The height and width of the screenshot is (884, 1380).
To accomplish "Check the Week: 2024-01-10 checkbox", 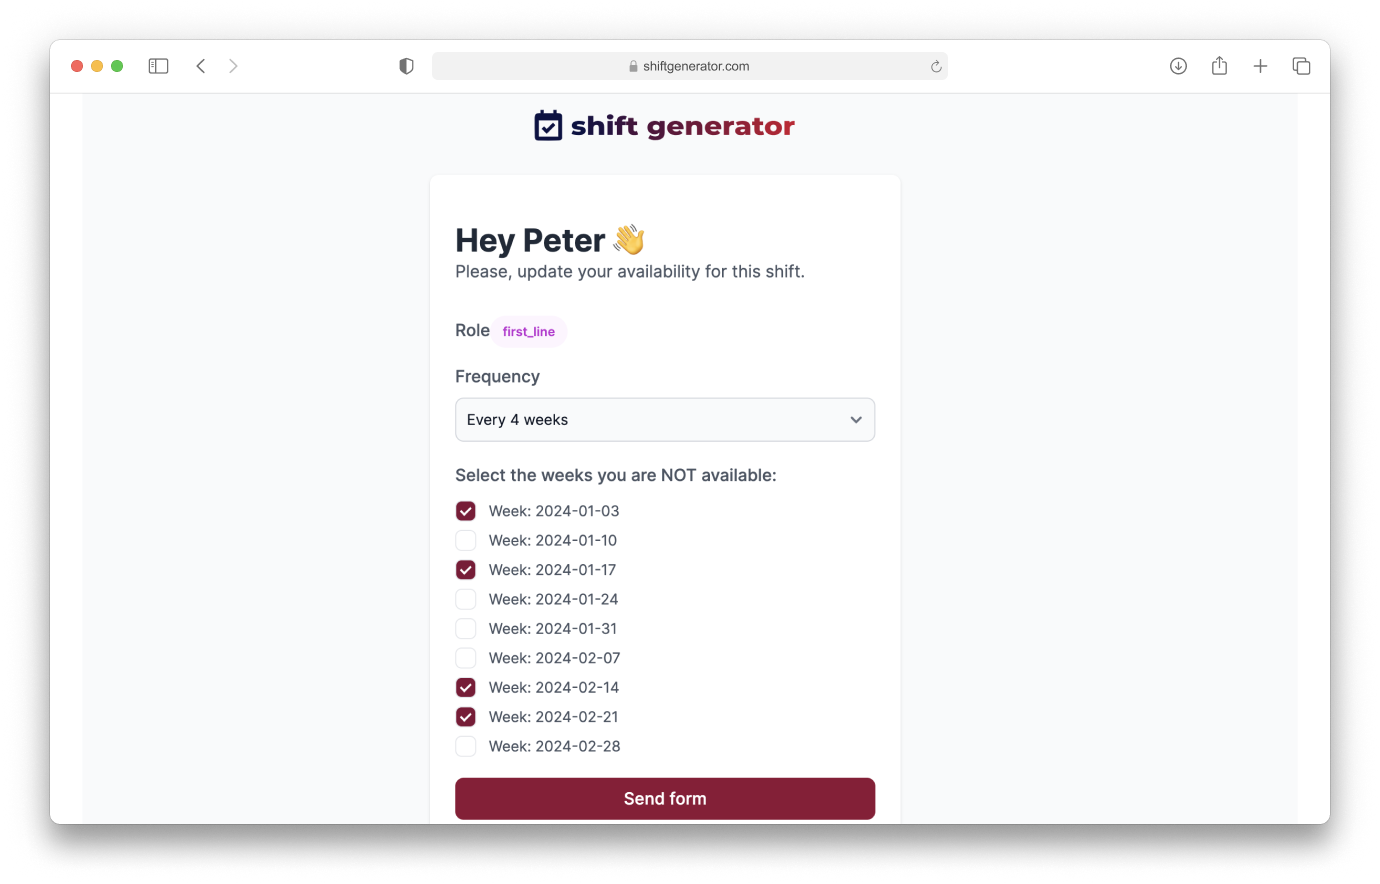I will 466,541.
